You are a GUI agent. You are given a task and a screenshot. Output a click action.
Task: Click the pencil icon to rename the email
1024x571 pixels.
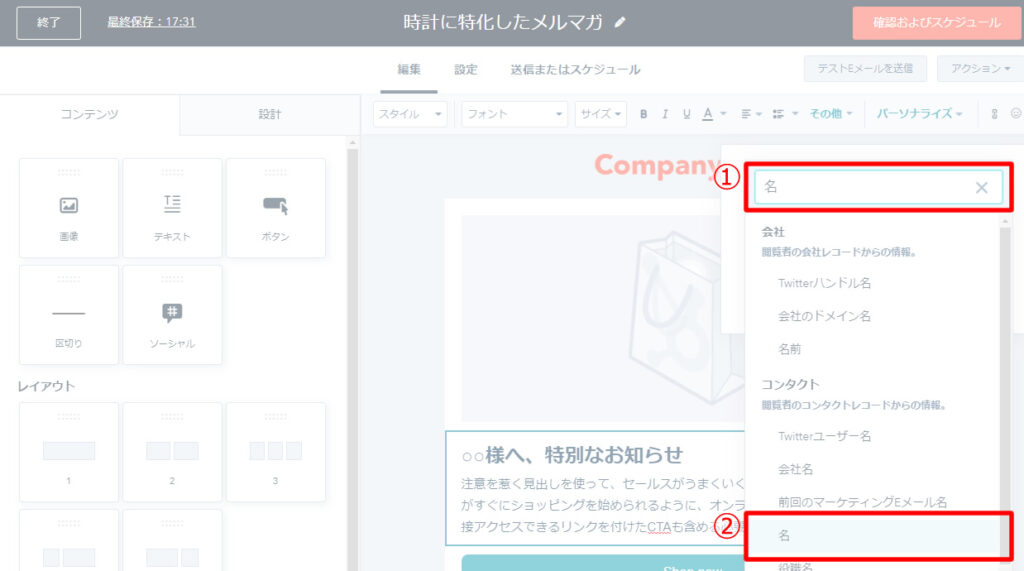(620, 22)
